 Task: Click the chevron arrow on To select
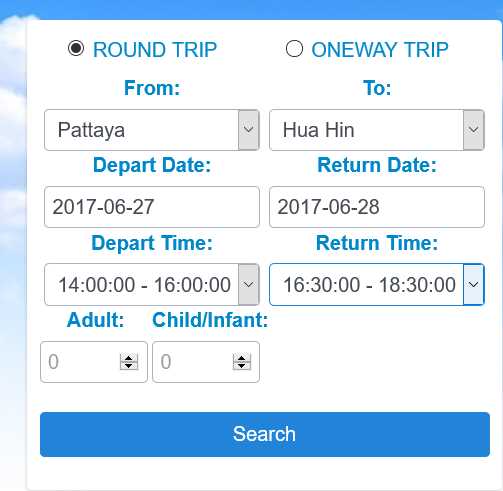pos(474,130)
